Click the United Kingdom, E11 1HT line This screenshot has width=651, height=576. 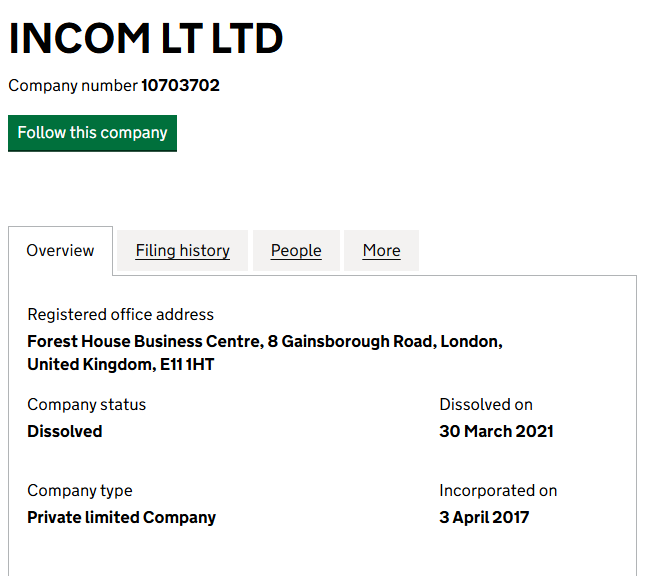(x=120, y=364)
